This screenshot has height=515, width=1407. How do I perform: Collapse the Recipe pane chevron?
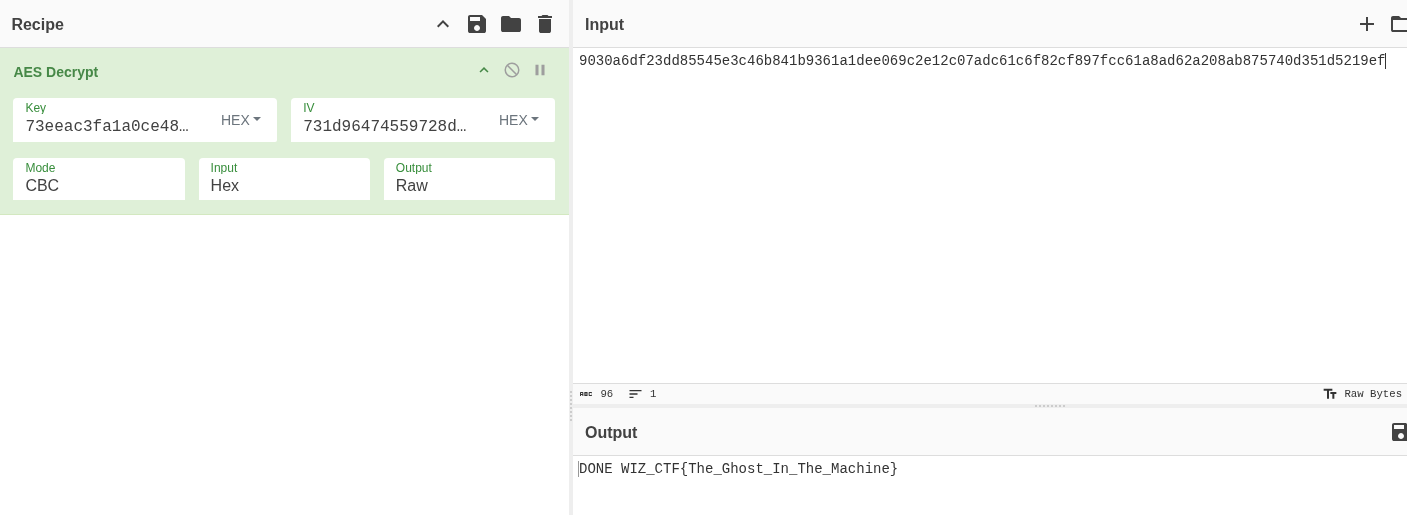point(443,24)
